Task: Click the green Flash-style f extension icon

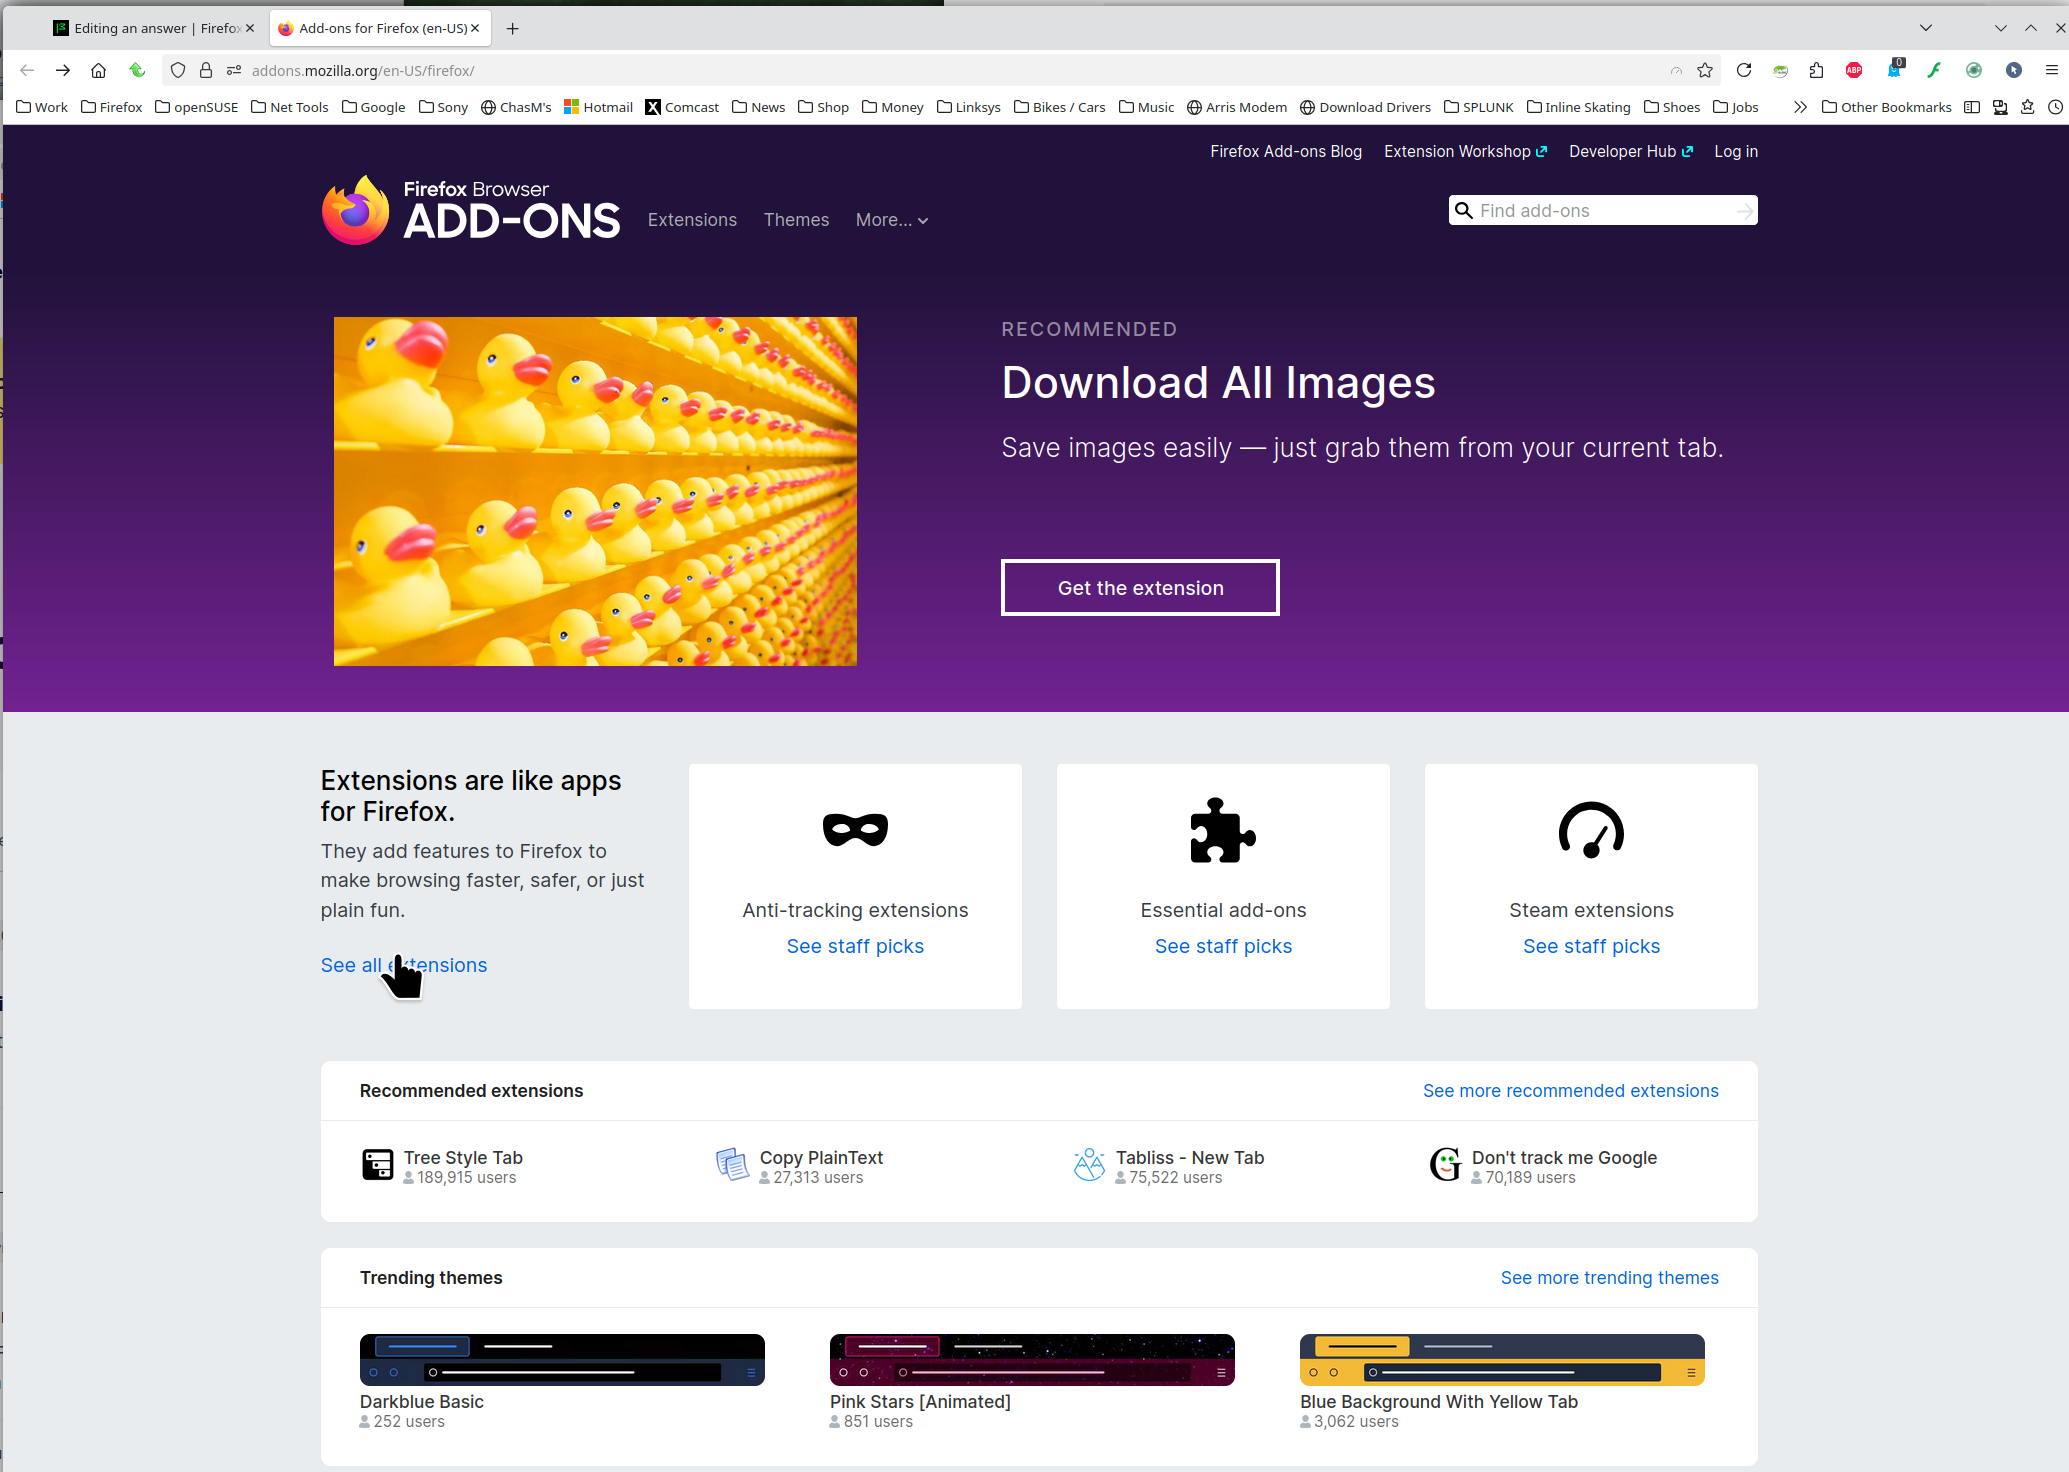Action: (1934, 70)
